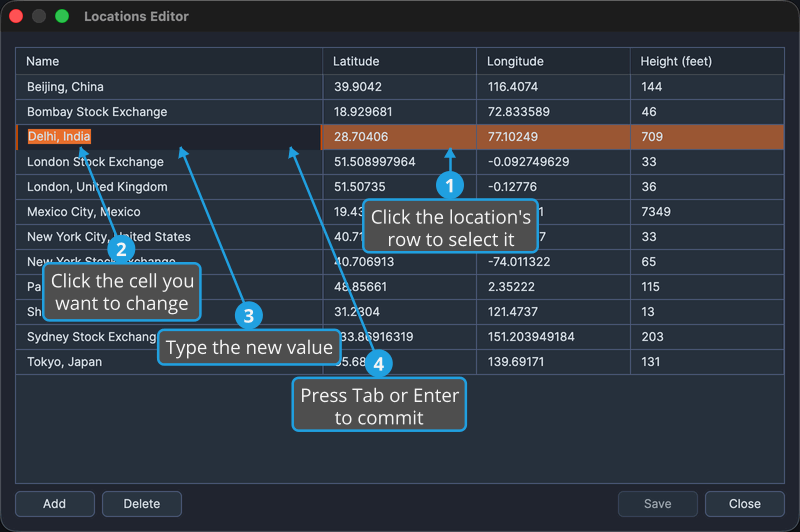
Task: Click longitude value 116.4074
Action: (513, 87)
